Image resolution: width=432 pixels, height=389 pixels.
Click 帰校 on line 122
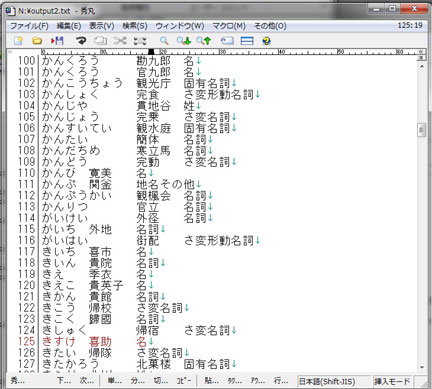point(100,308)
